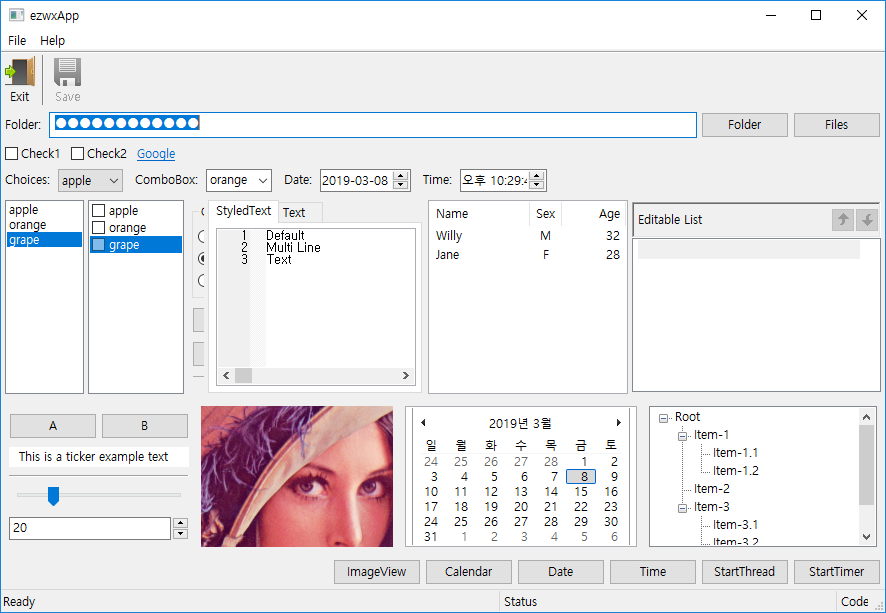
Task: Select orange in the plain list box
Action: (44, 225)
